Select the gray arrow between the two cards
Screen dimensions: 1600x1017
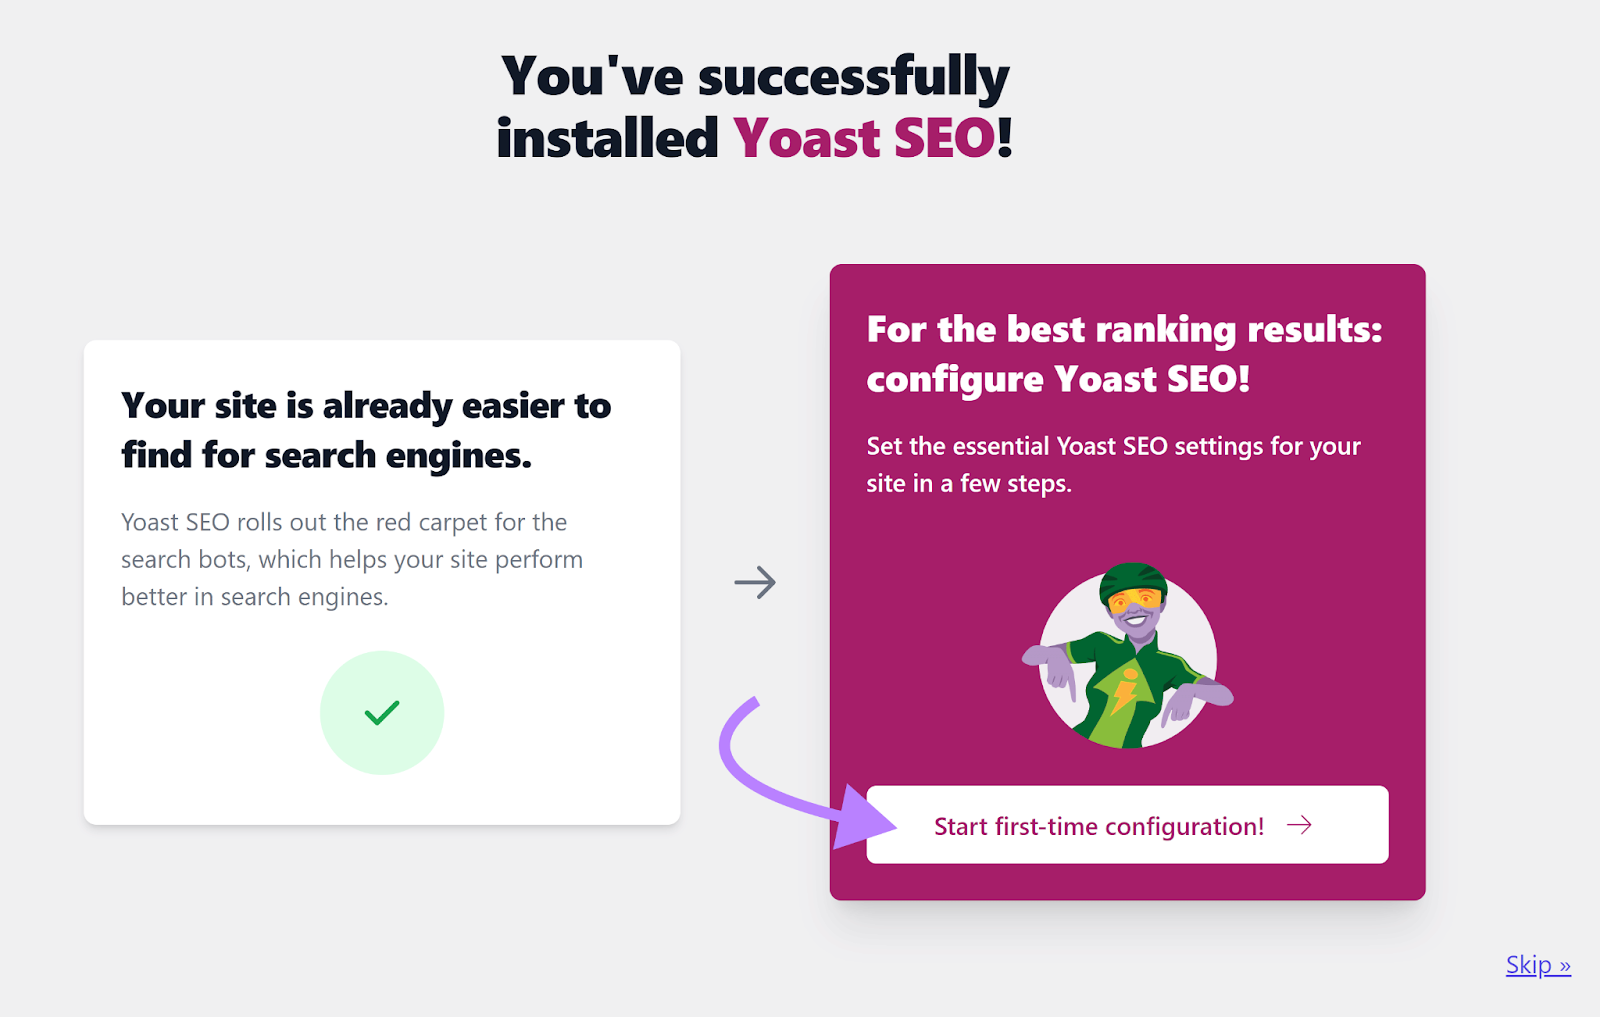755,582
